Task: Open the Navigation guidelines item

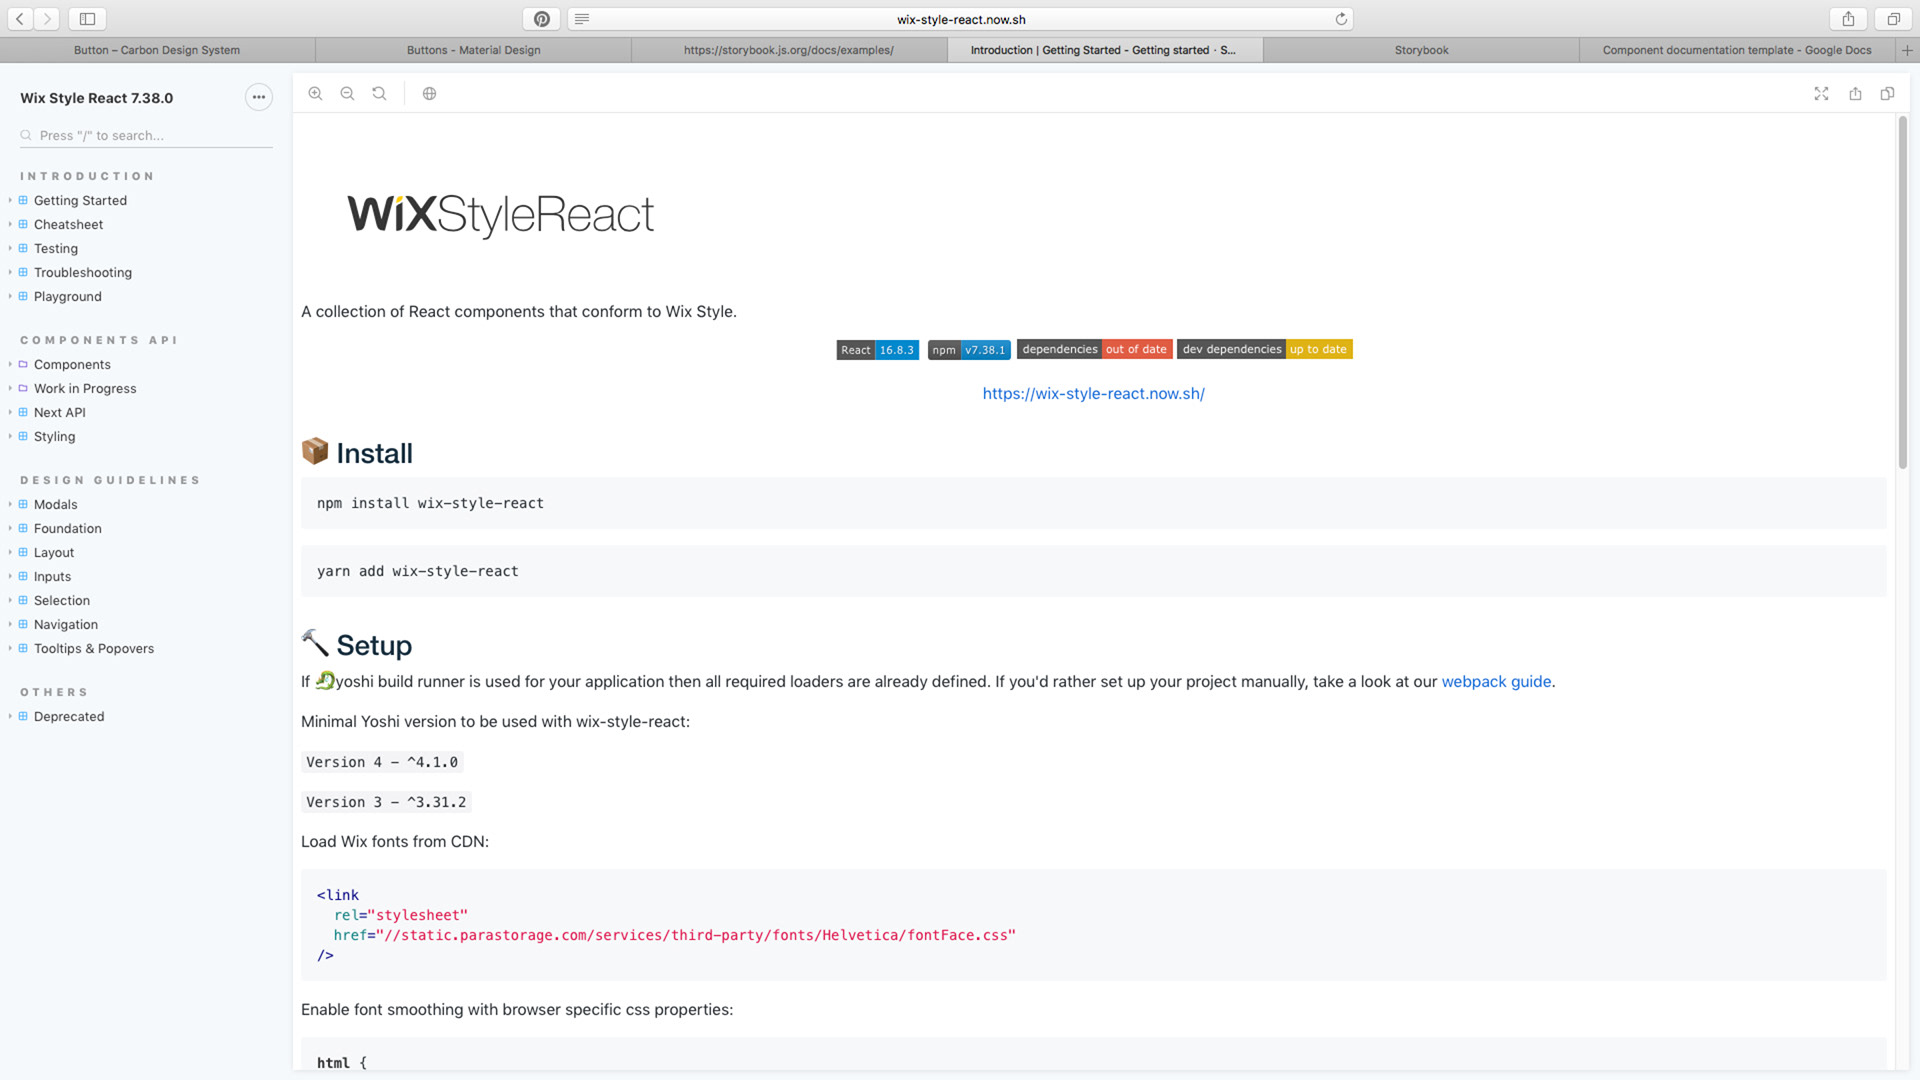Action: [66, 624]
